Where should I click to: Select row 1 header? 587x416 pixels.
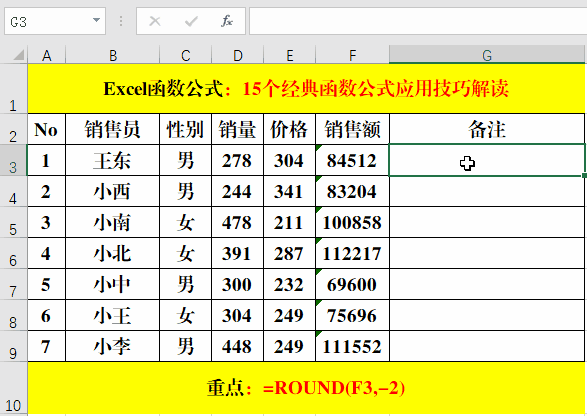[x=13, y=89]
